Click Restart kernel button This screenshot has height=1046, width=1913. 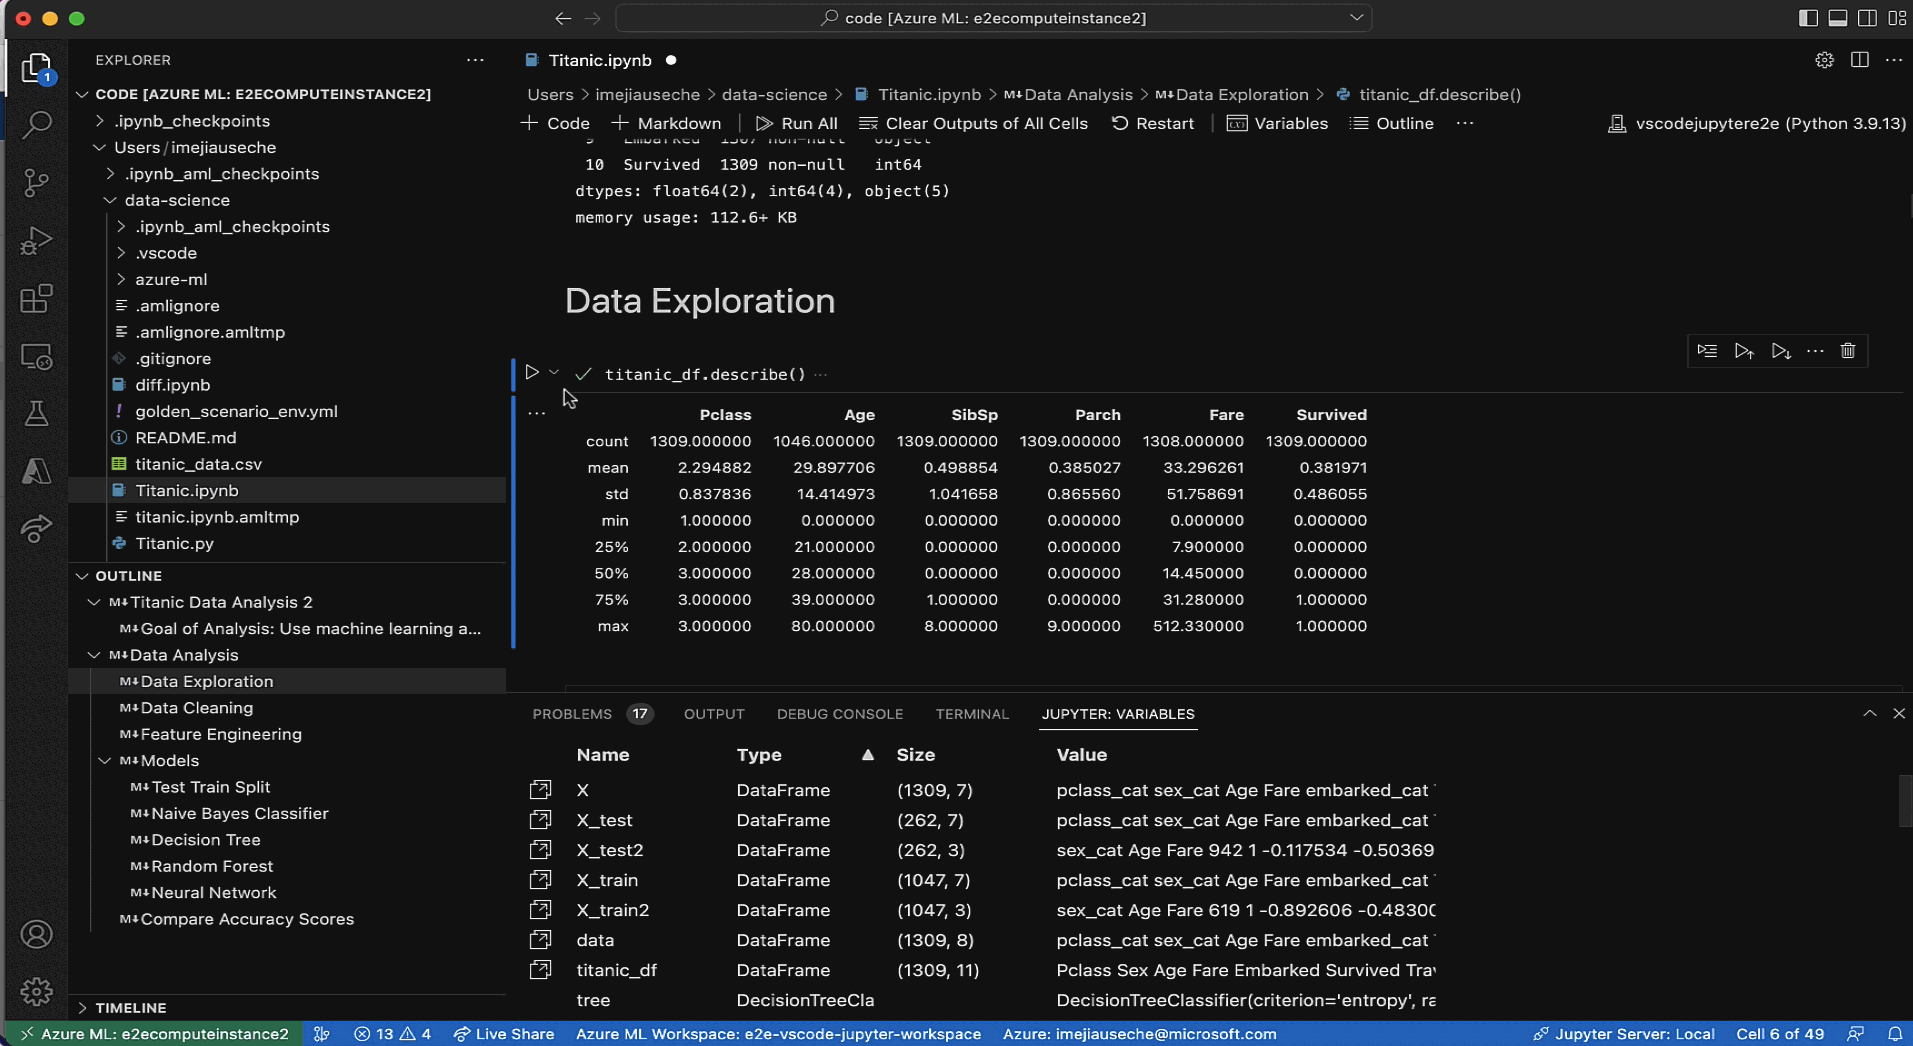click(1152, 123)
